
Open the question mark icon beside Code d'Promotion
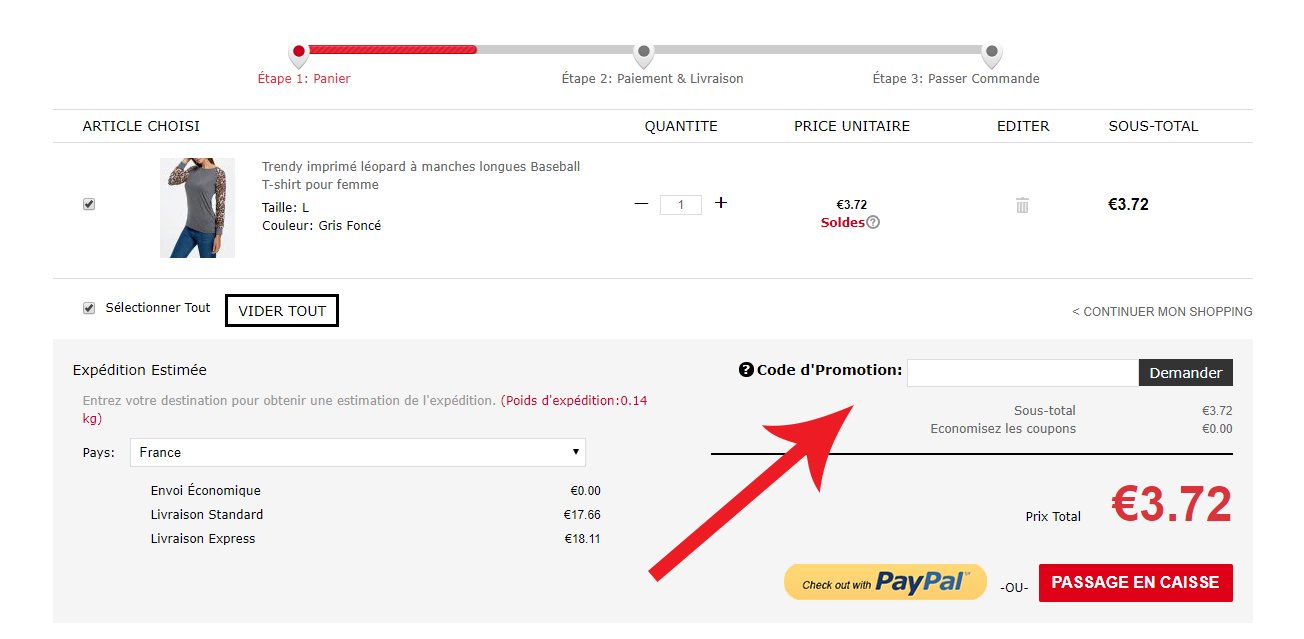coord(745,370)
